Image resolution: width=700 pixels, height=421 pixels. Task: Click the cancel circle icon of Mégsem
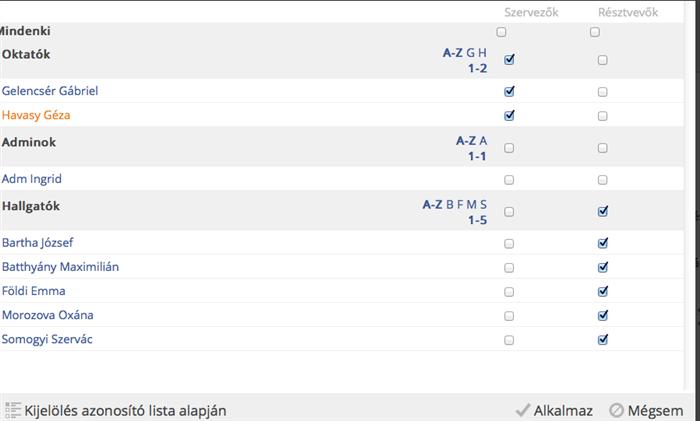tap(617, 410)
